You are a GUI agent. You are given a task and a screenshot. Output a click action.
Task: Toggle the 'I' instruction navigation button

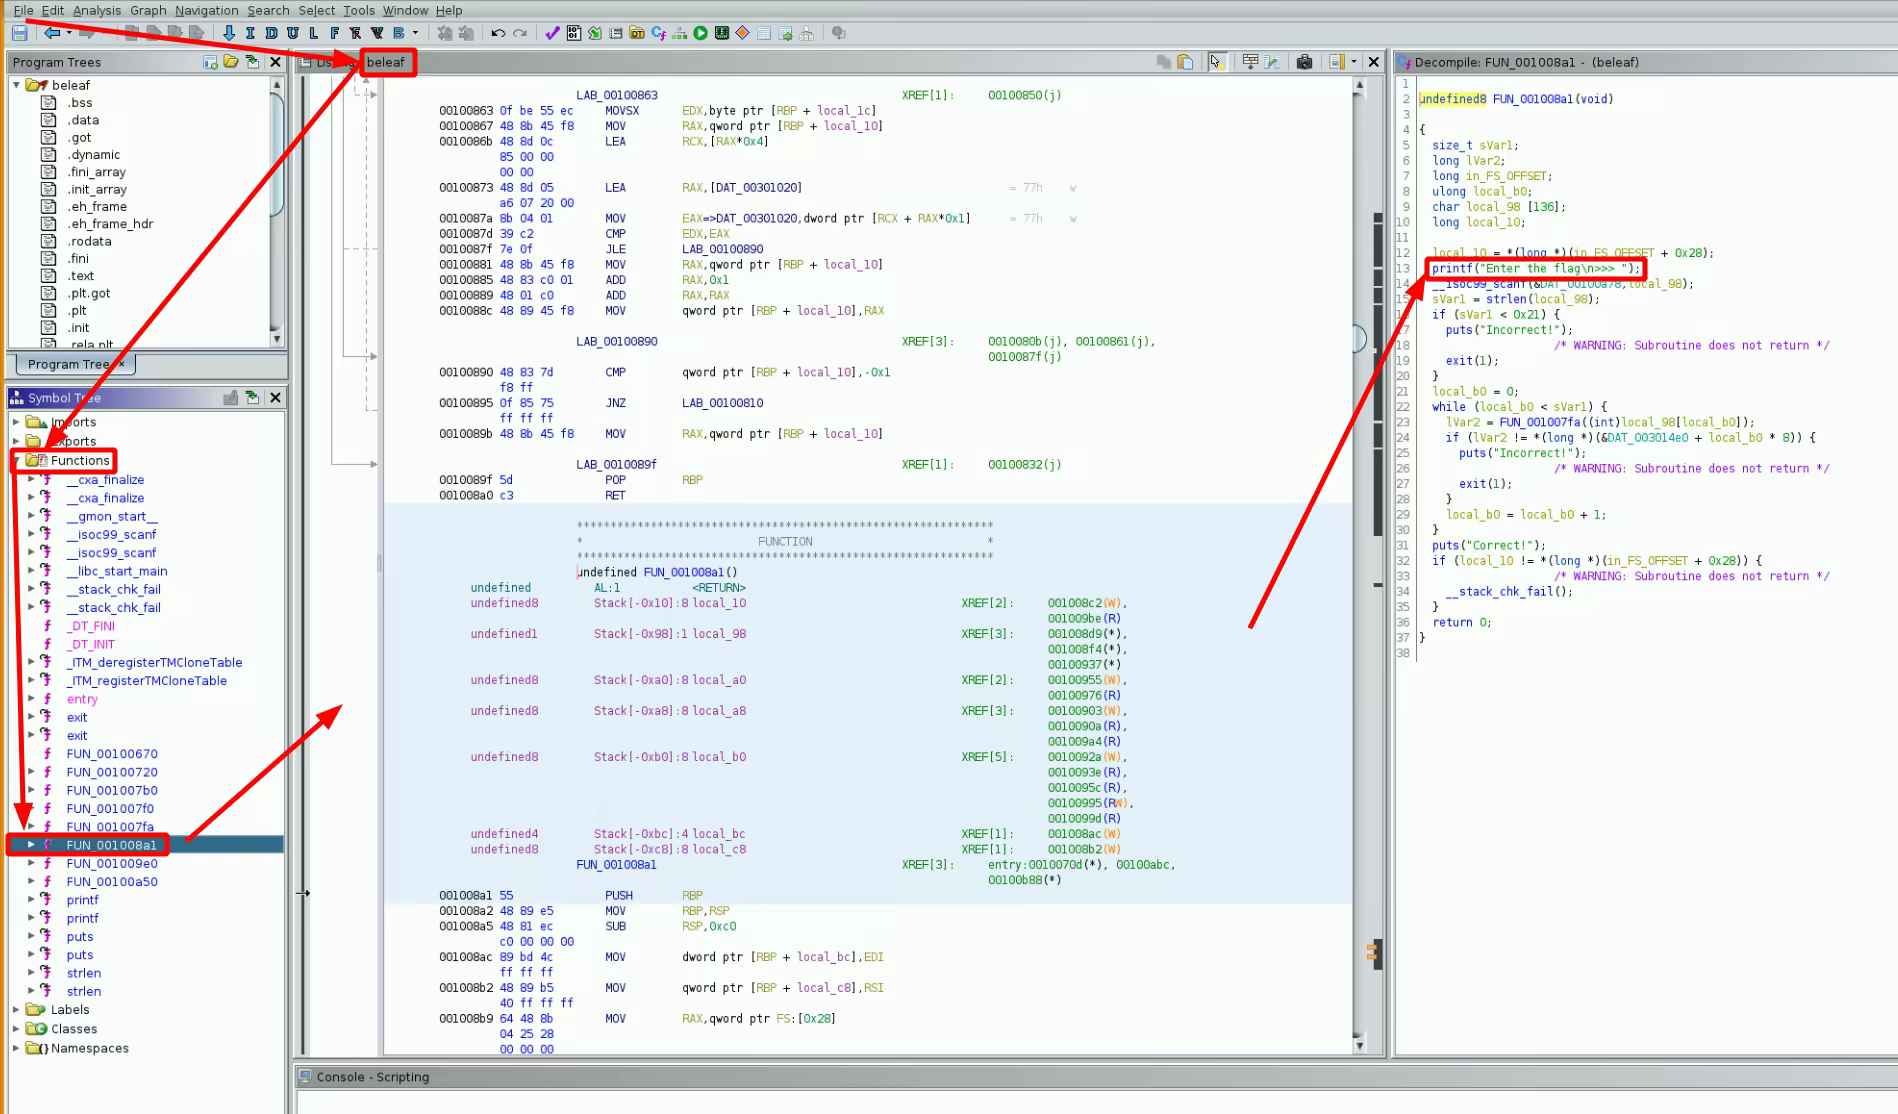point(250,33)
